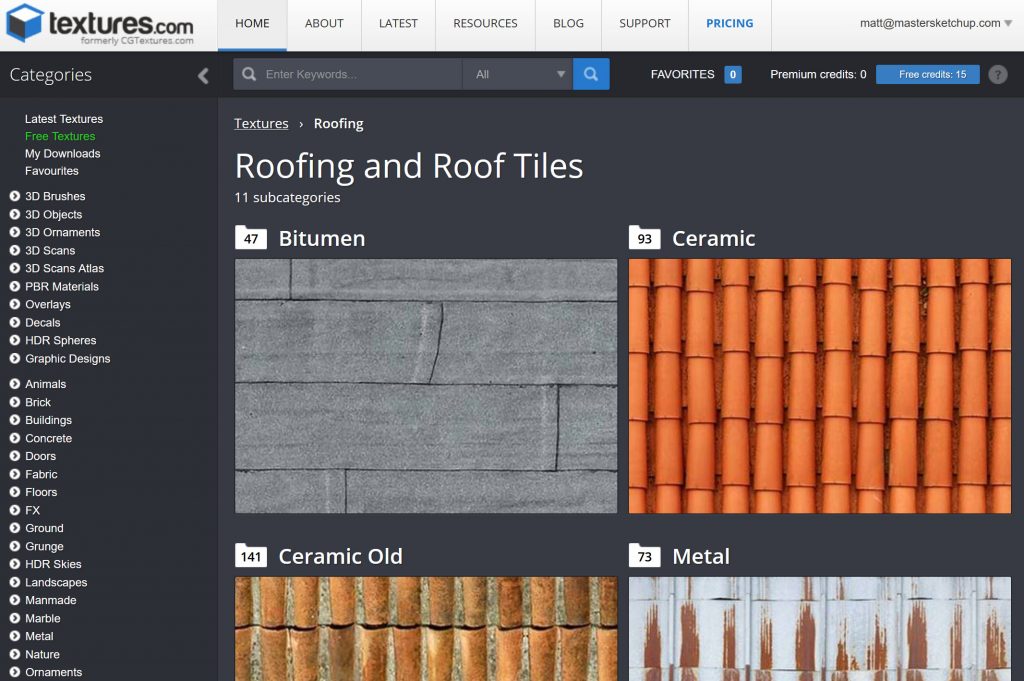Expand the PBR Materials category
Viewport: 1024px width, 681px height.
tap(15, 287)
